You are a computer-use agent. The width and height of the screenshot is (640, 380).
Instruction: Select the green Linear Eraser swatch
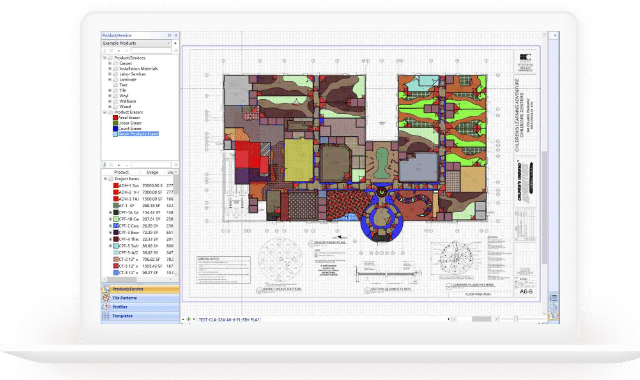coord(116,123)
